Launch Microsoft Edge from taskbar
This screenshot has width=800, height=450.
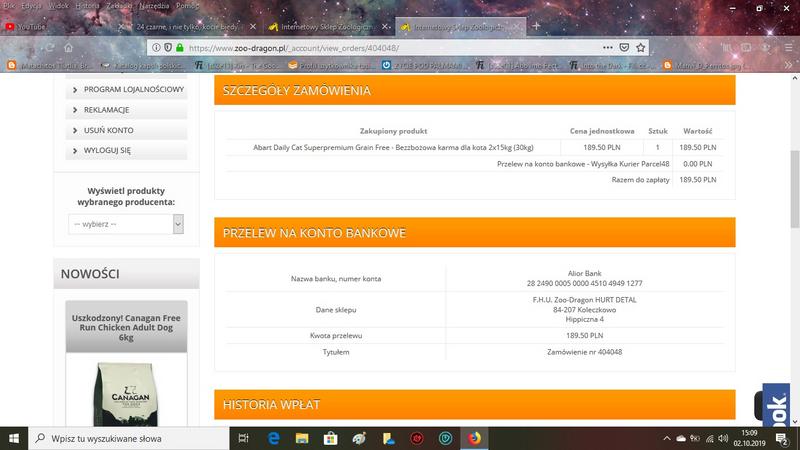273,438
